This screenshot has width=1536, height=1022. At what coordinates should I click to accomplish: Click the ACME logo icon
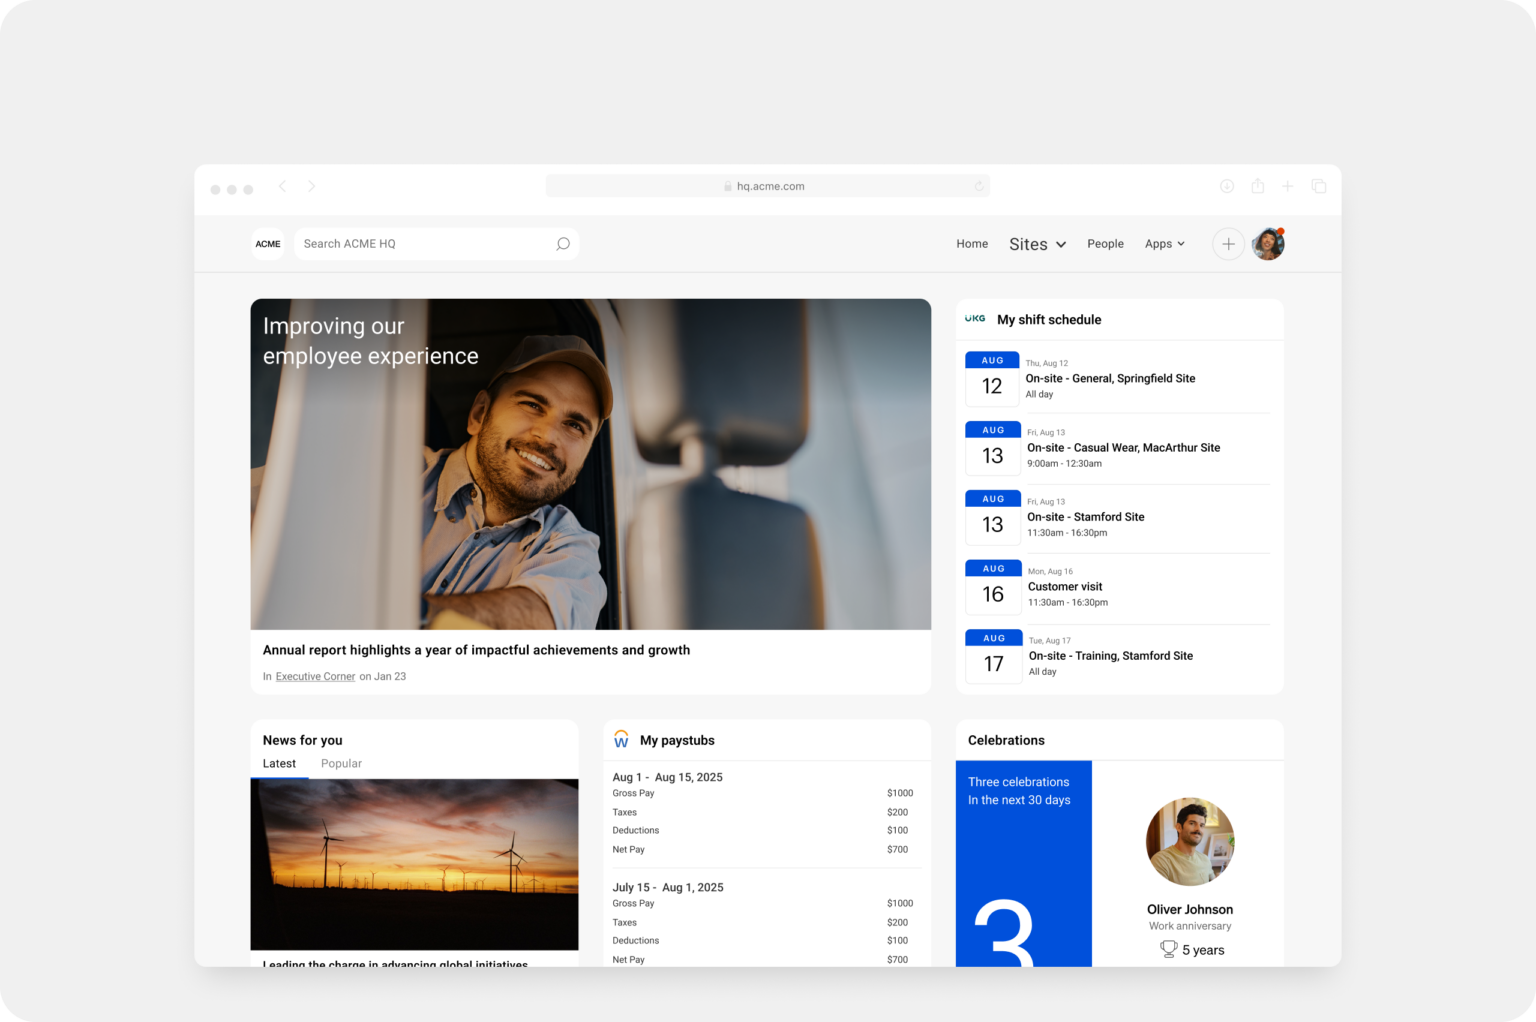point(268,244)
